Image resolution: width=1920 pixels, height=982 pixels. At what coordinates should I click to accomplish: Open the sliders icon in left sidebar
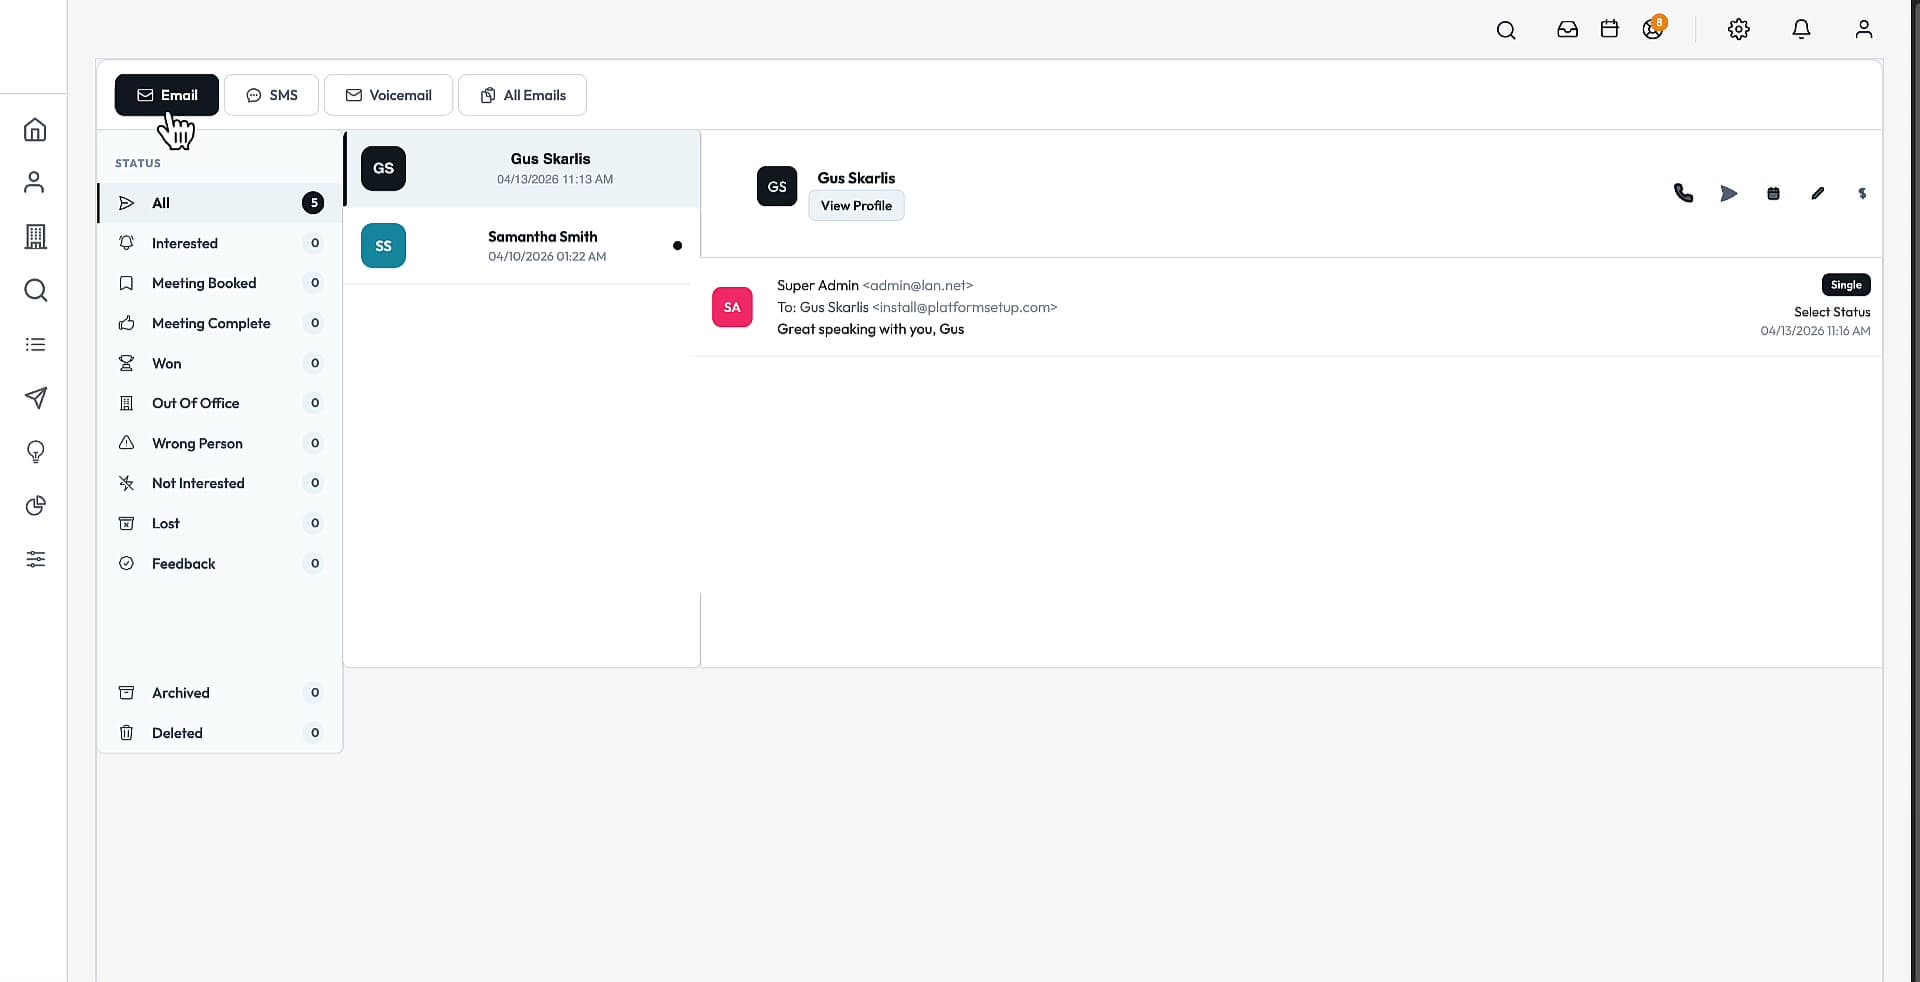coord(35,559)
